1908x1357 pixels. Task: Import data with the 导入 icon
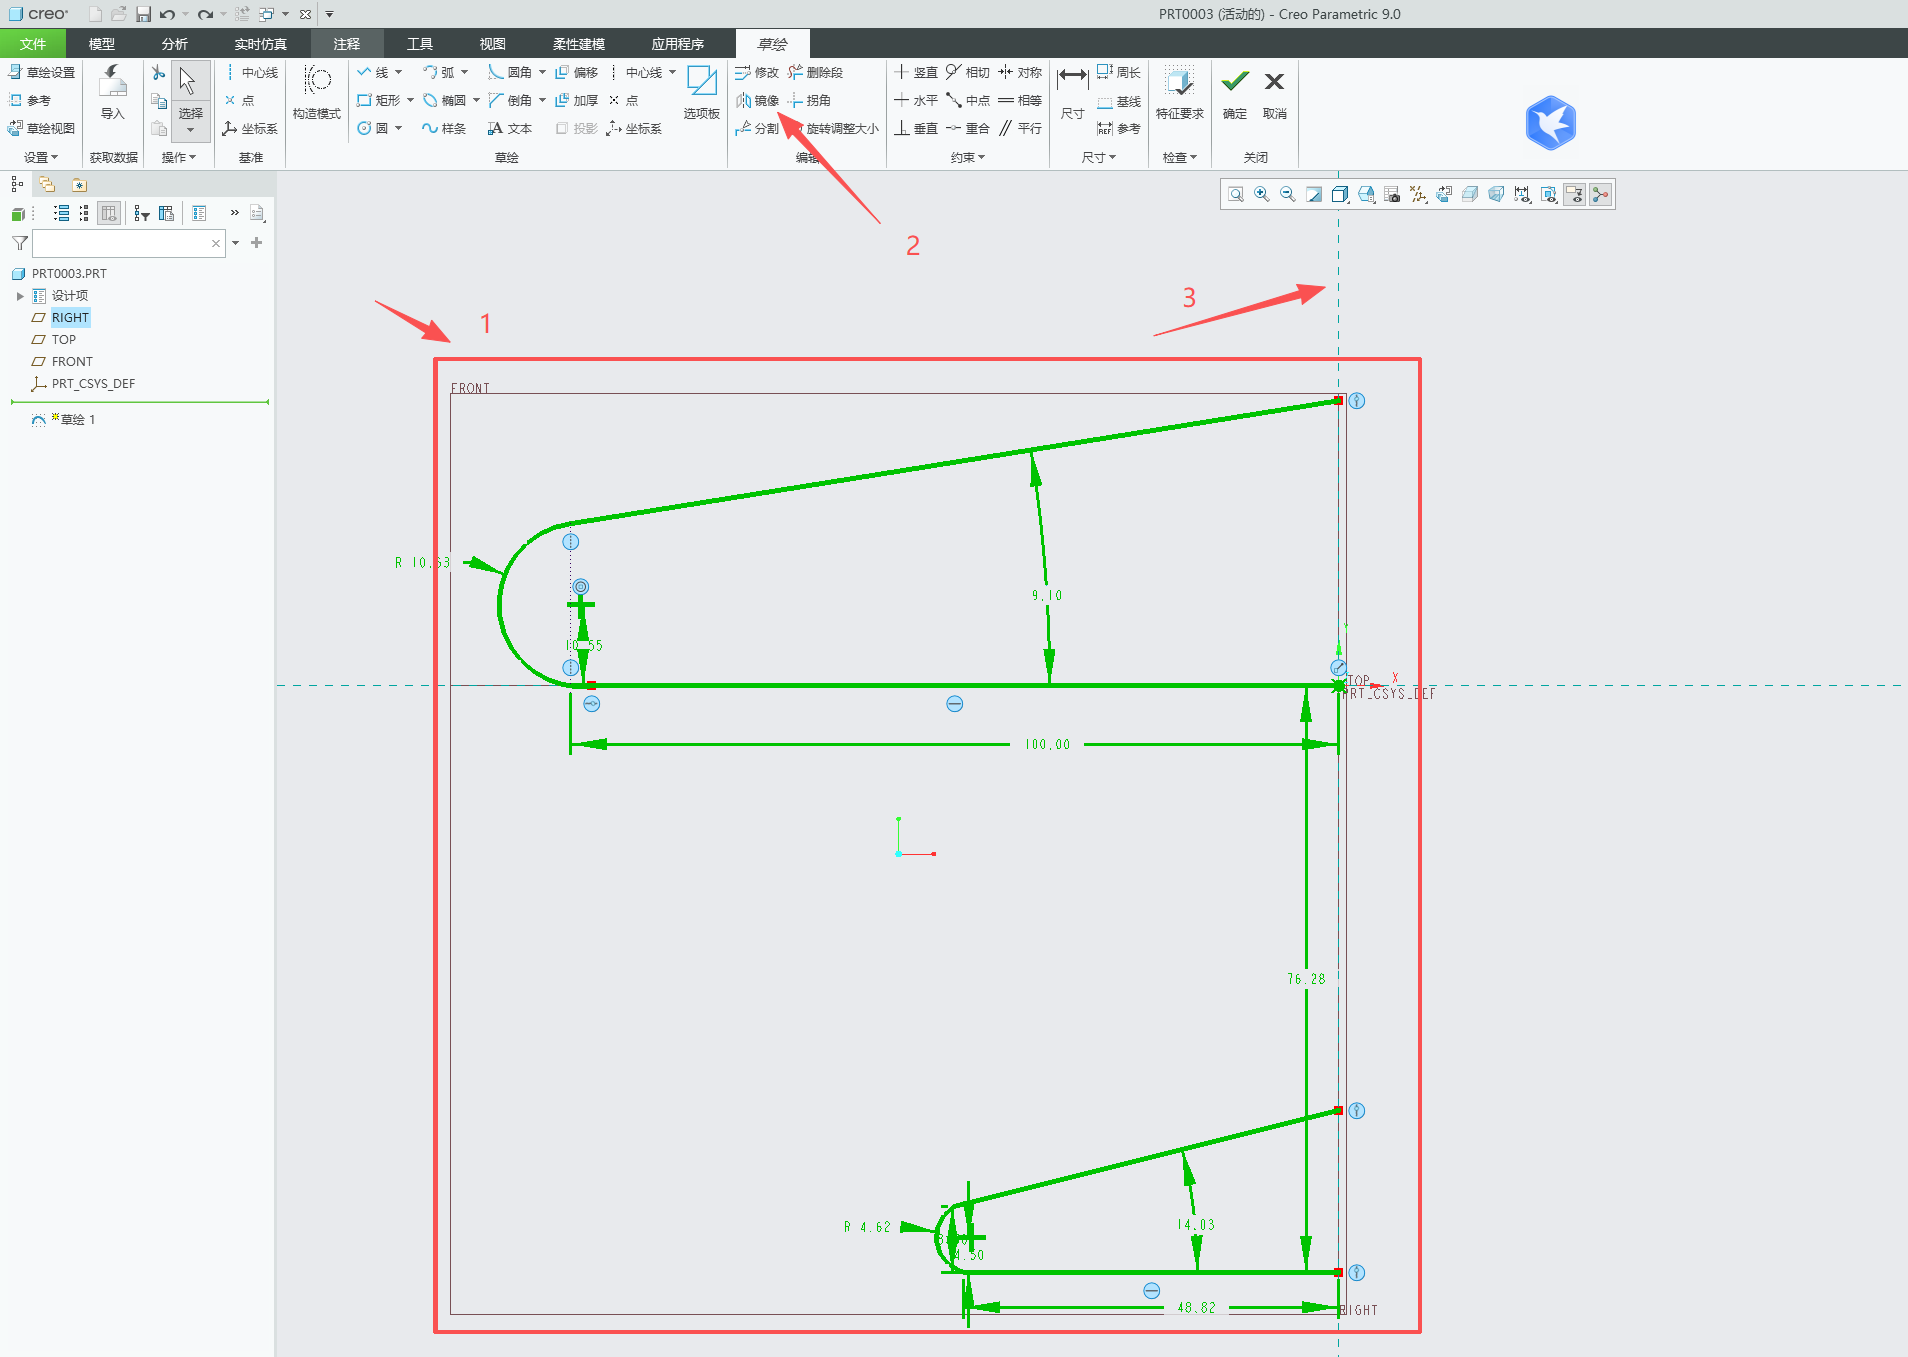(x=113, y=93)
